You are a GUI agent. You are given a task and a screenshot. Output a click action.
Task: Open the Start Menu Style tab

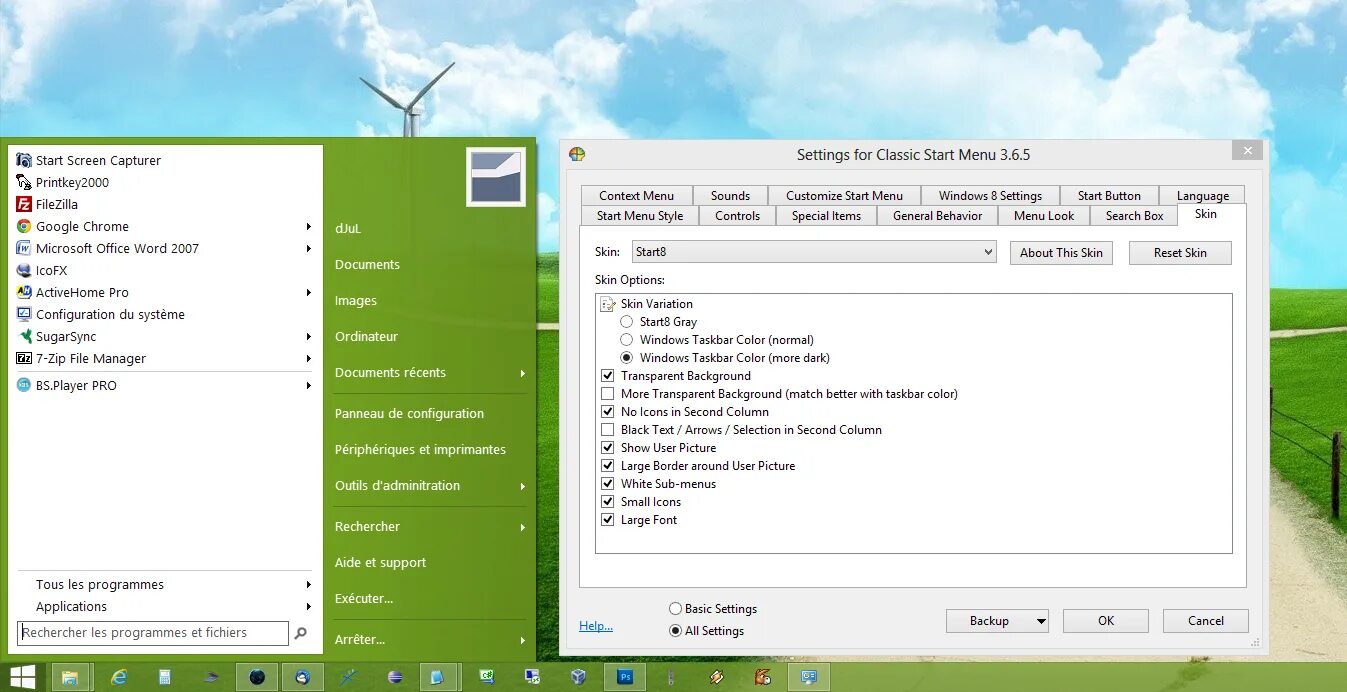coord(640,216)
